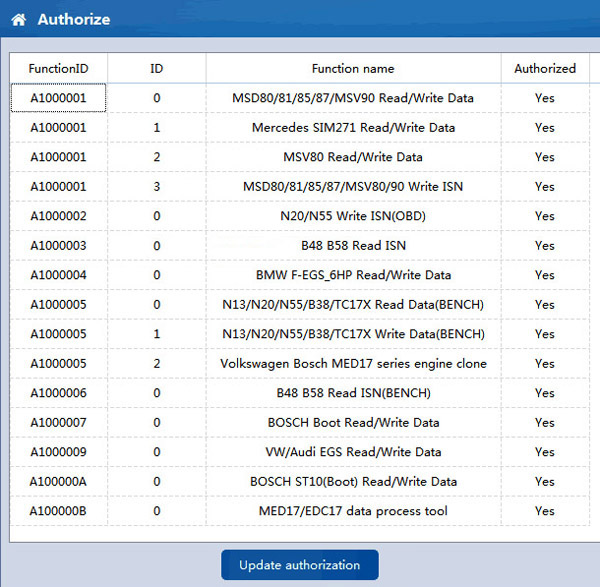This screenshot has height=587, width=600.
Task: Click the Authorized column header
Action: [x=545, y=68]
